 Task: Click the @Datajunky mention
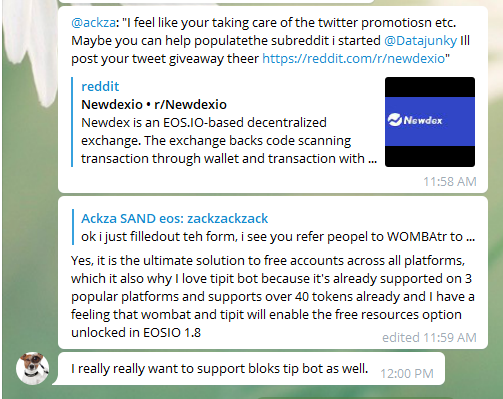(420, 41)
